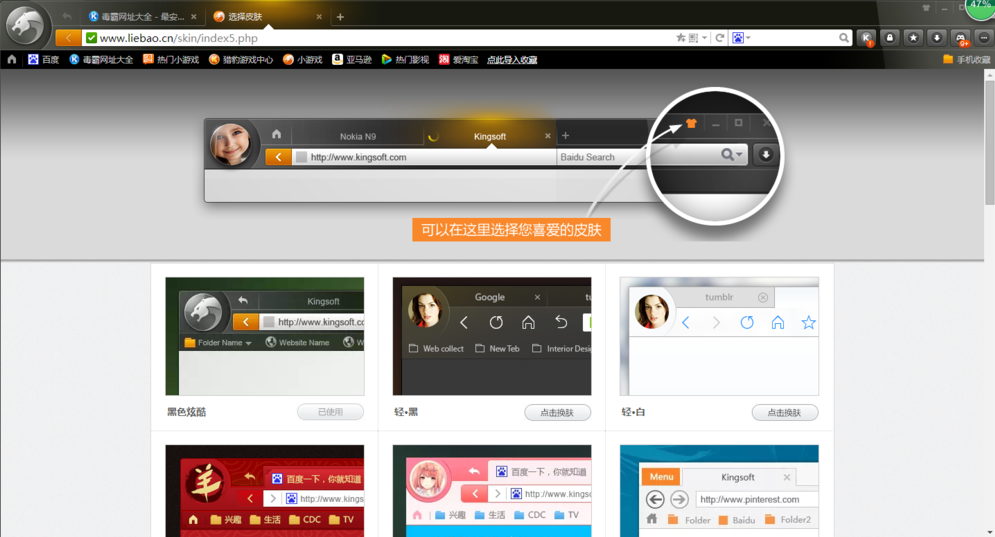Image resolution: width=995 pixels, height=537 pixels.
Task: Reload the page with refresh icon
Action: click(720, 38)
